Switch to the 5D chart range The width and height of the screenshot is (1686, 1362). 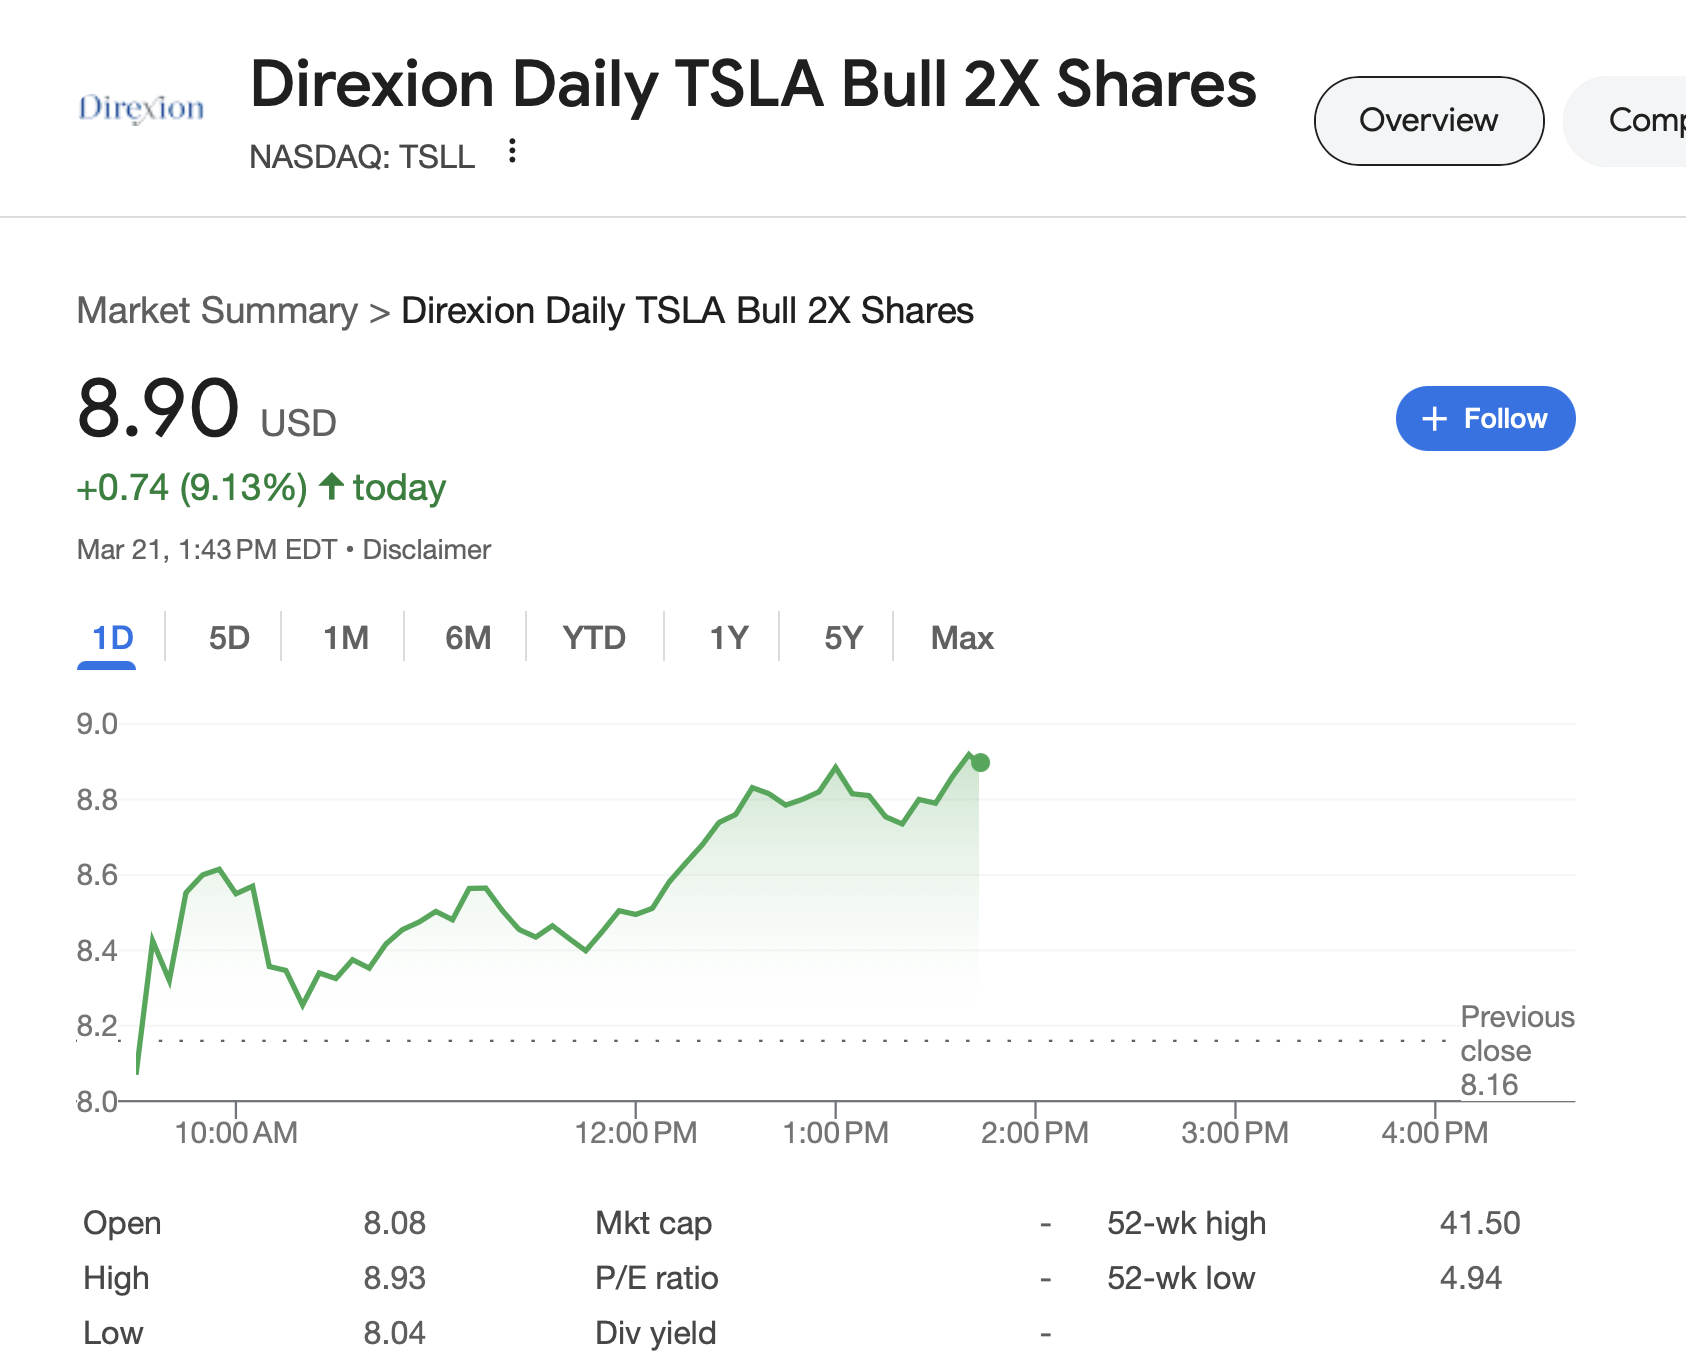point(229,637)
